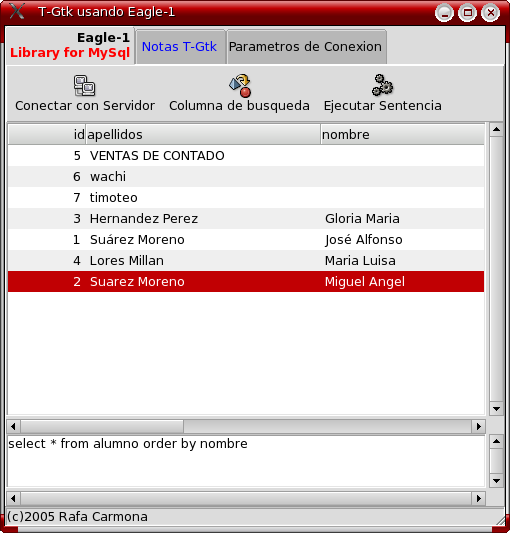Minimize the T-Gtk window
This screenshot has height=533, width=510.
[444, 13]
